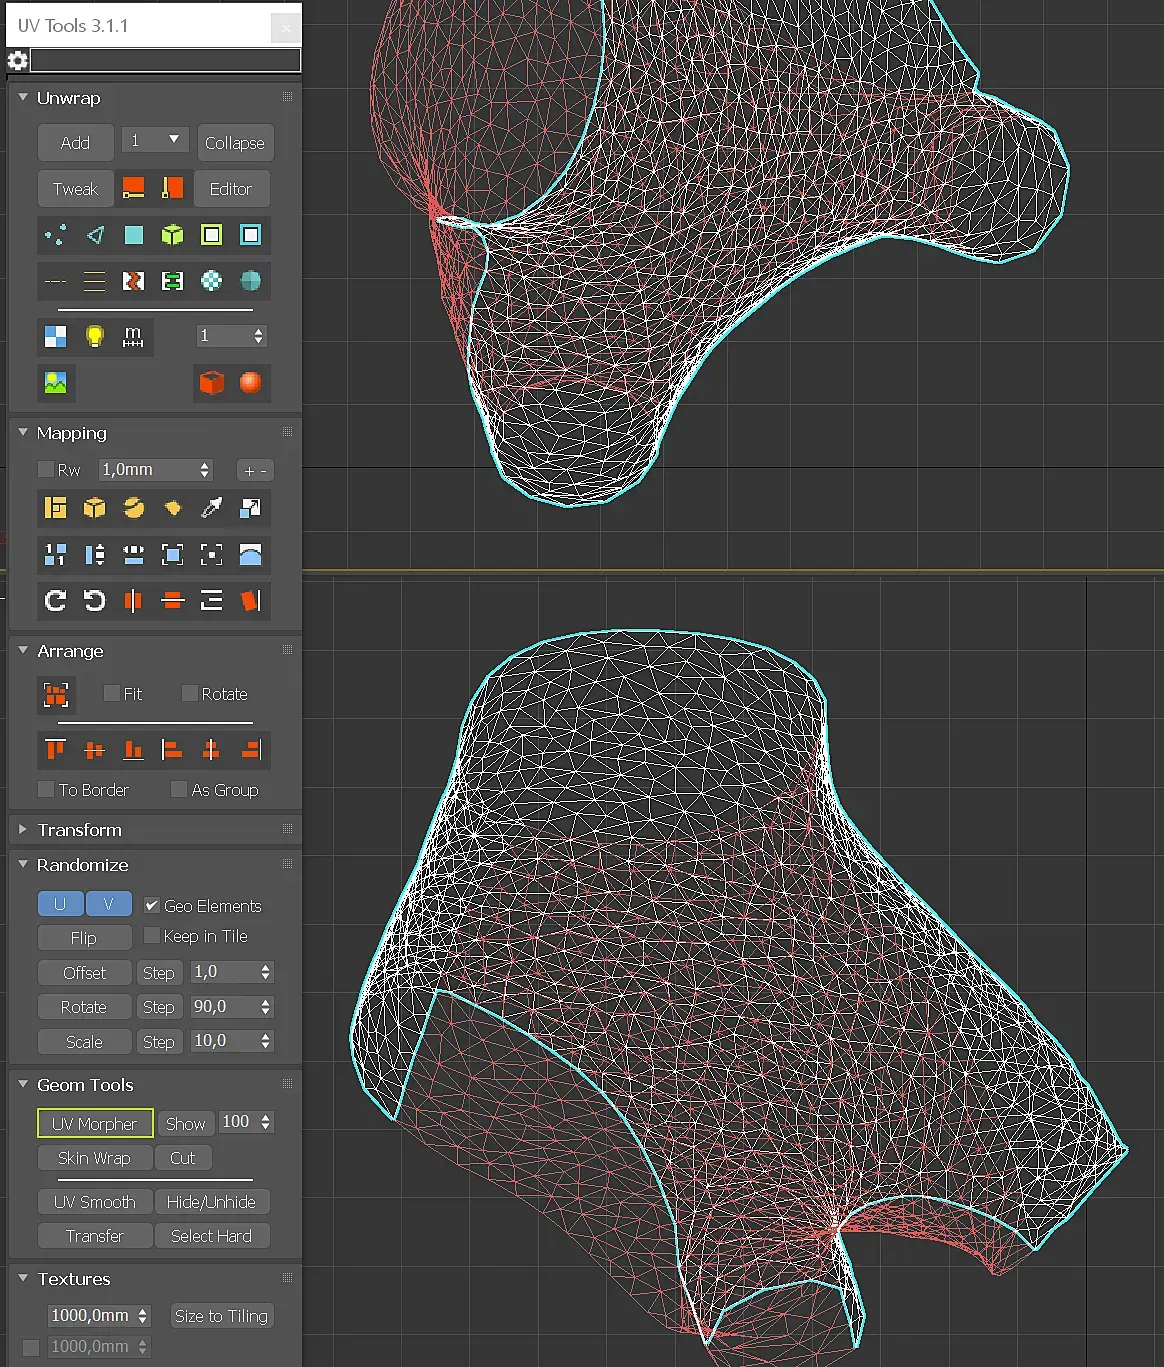
Task: Align UVs to left edge (orange icon)
Action: pyautogui.click(x=173, y=749)
